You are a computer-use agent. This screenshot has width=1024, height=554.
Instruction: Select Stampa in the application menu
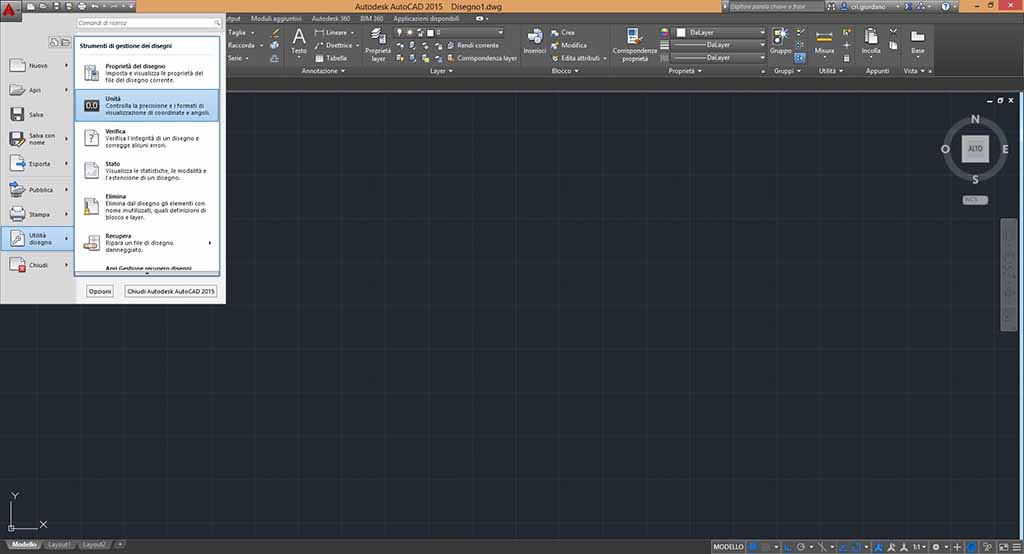click(38, 214)
